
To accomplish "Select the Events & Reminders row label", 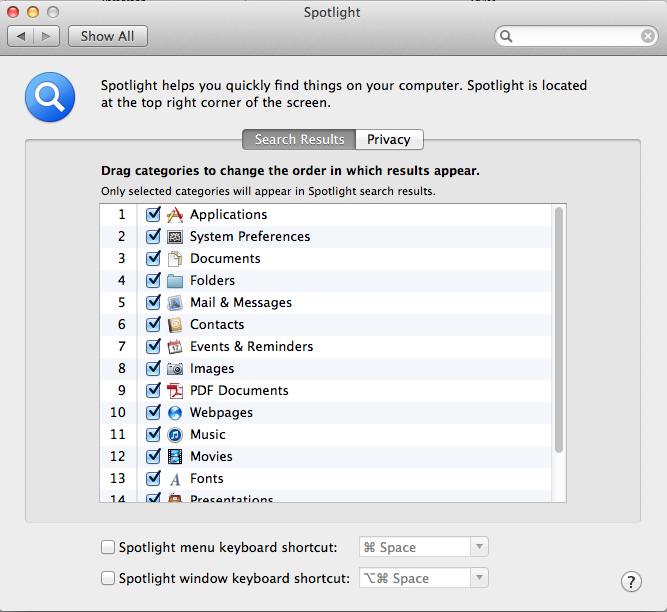I will click(251, 347).
